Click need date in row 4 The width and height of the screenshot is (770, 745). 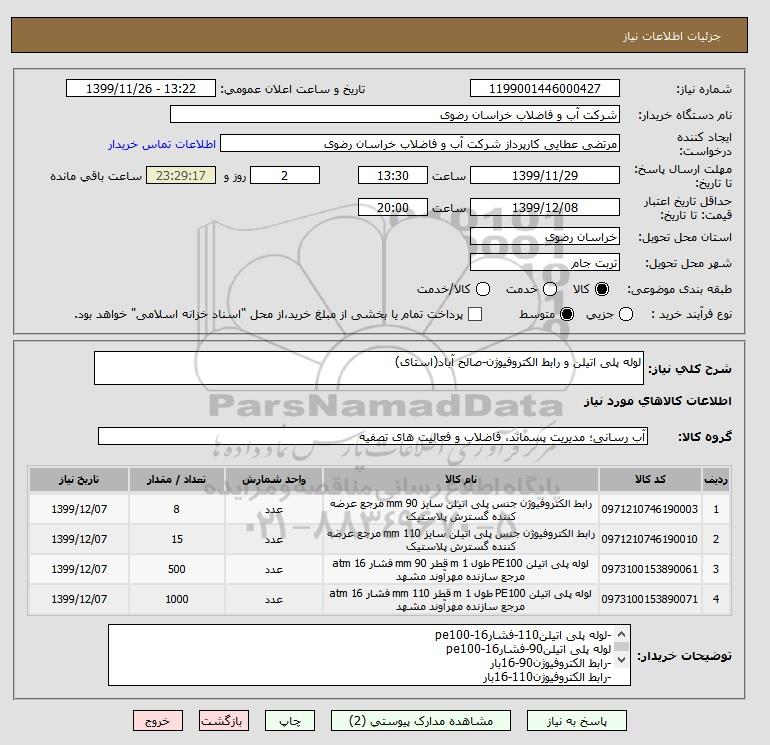79,599
